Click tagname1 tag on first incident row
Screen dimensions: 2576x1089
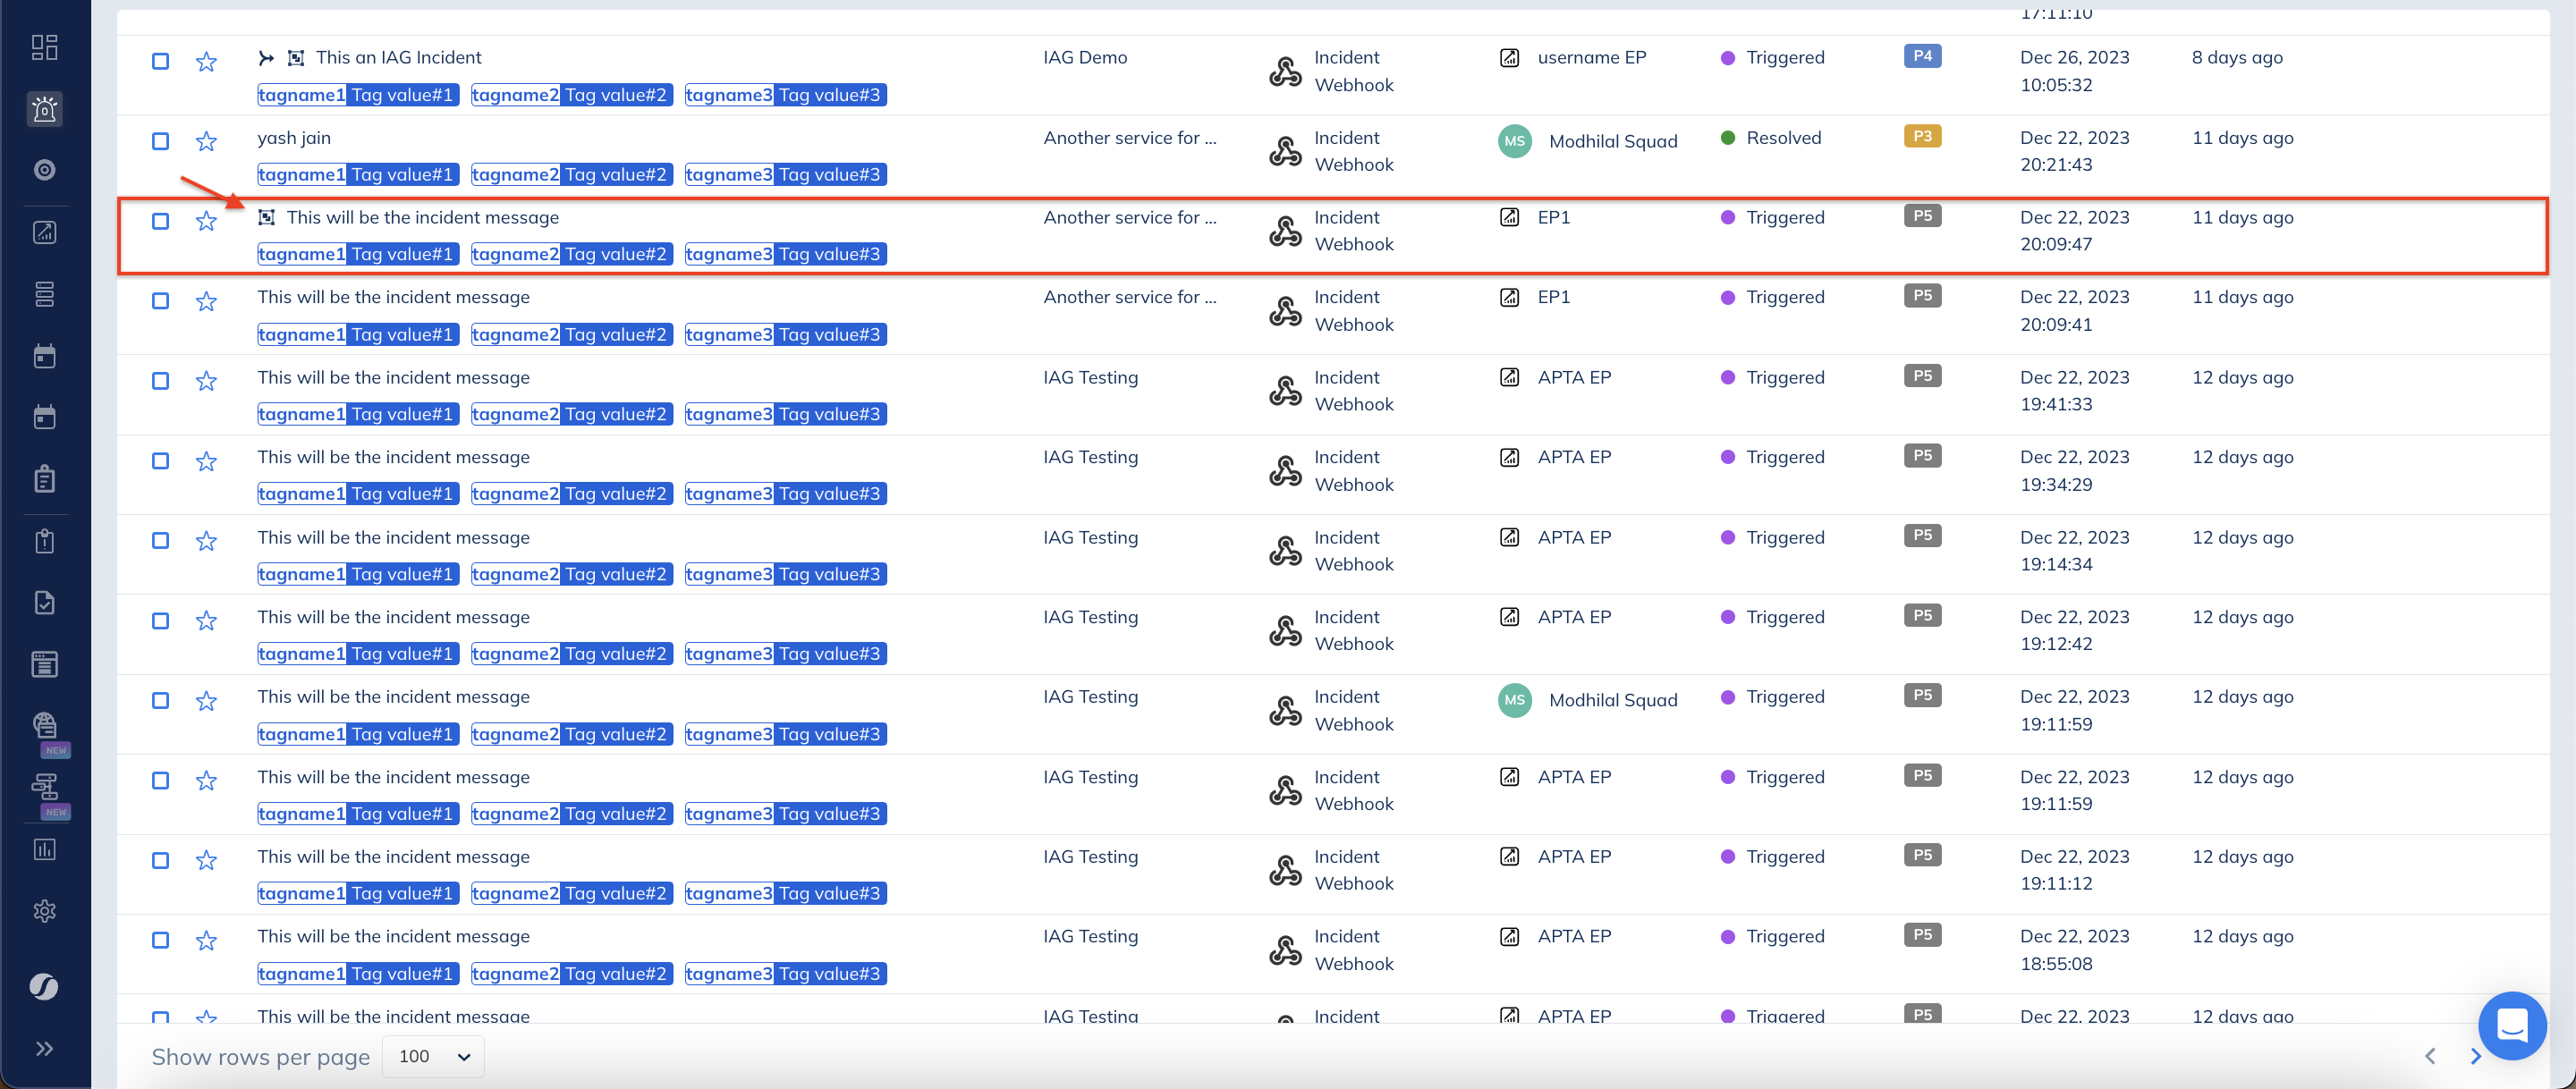point(301,95)
